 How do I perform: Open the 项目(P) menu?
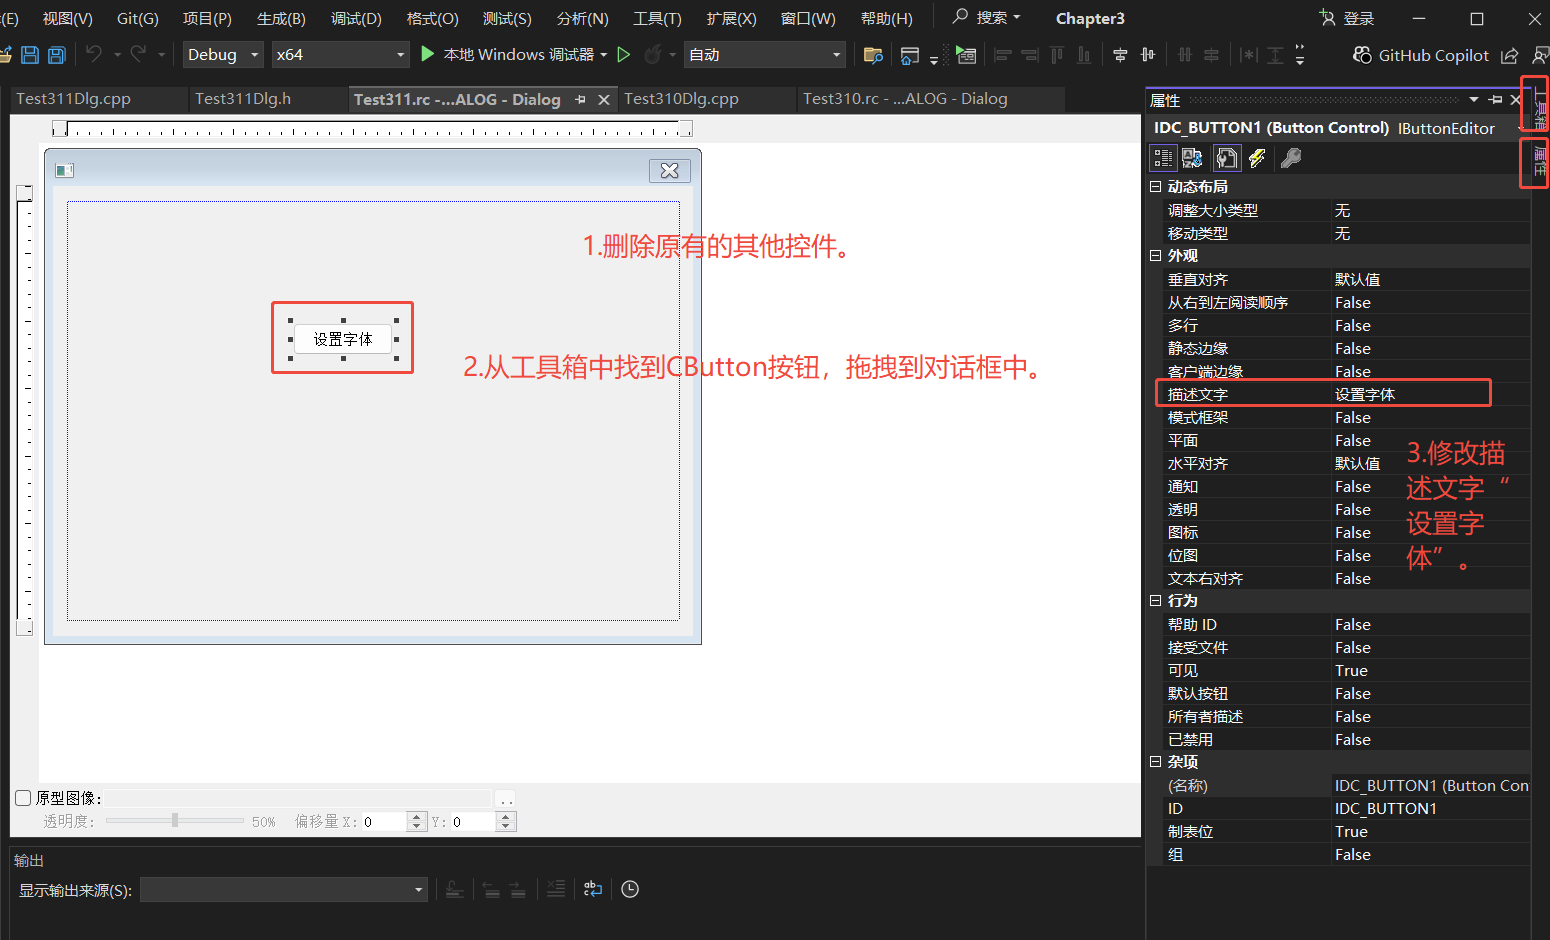point(206,17)
